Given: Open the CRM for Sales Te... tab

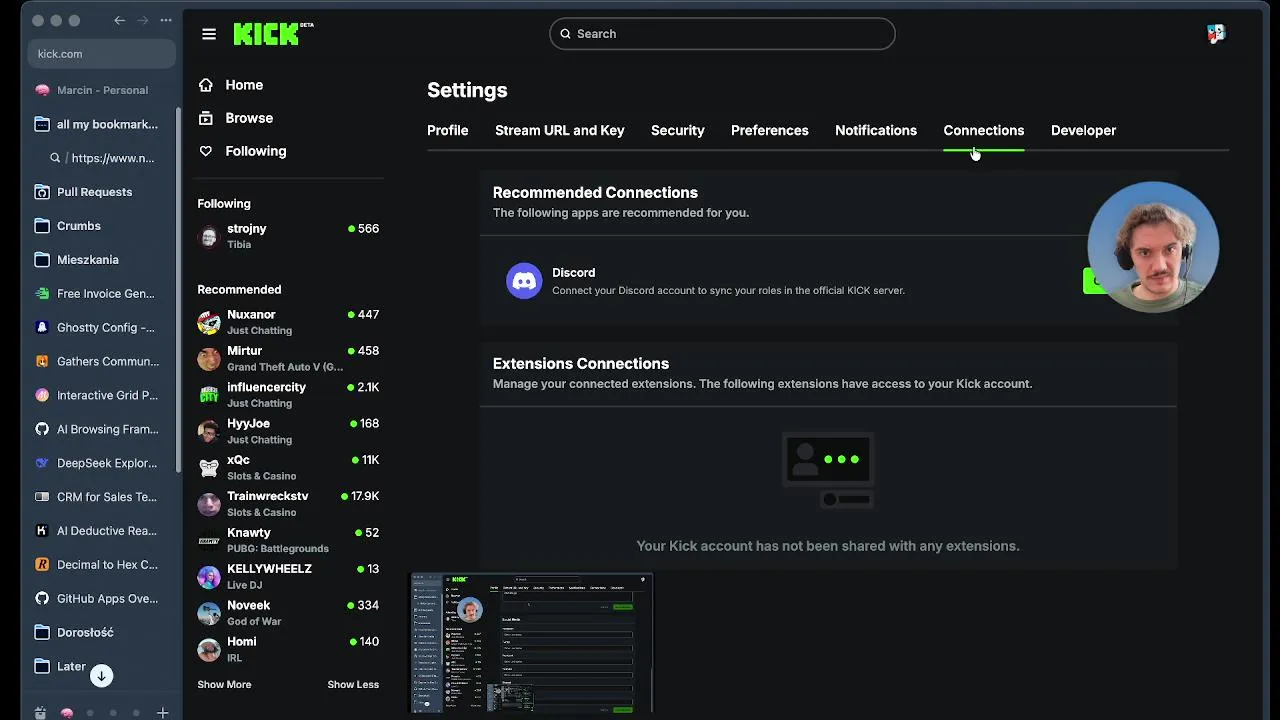Looking at the screenshot, I should point(100,497).
